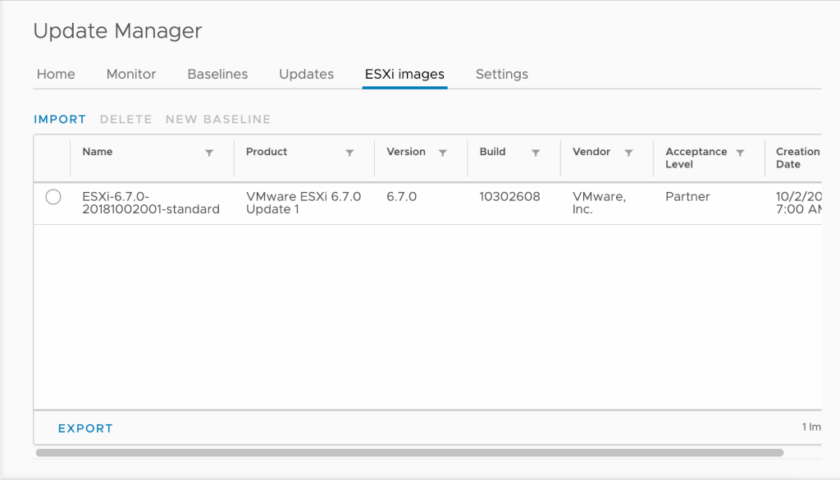Click the Vendor column filter icon
The height and width of the screenshot is (480, 840).
coord(629,153)
